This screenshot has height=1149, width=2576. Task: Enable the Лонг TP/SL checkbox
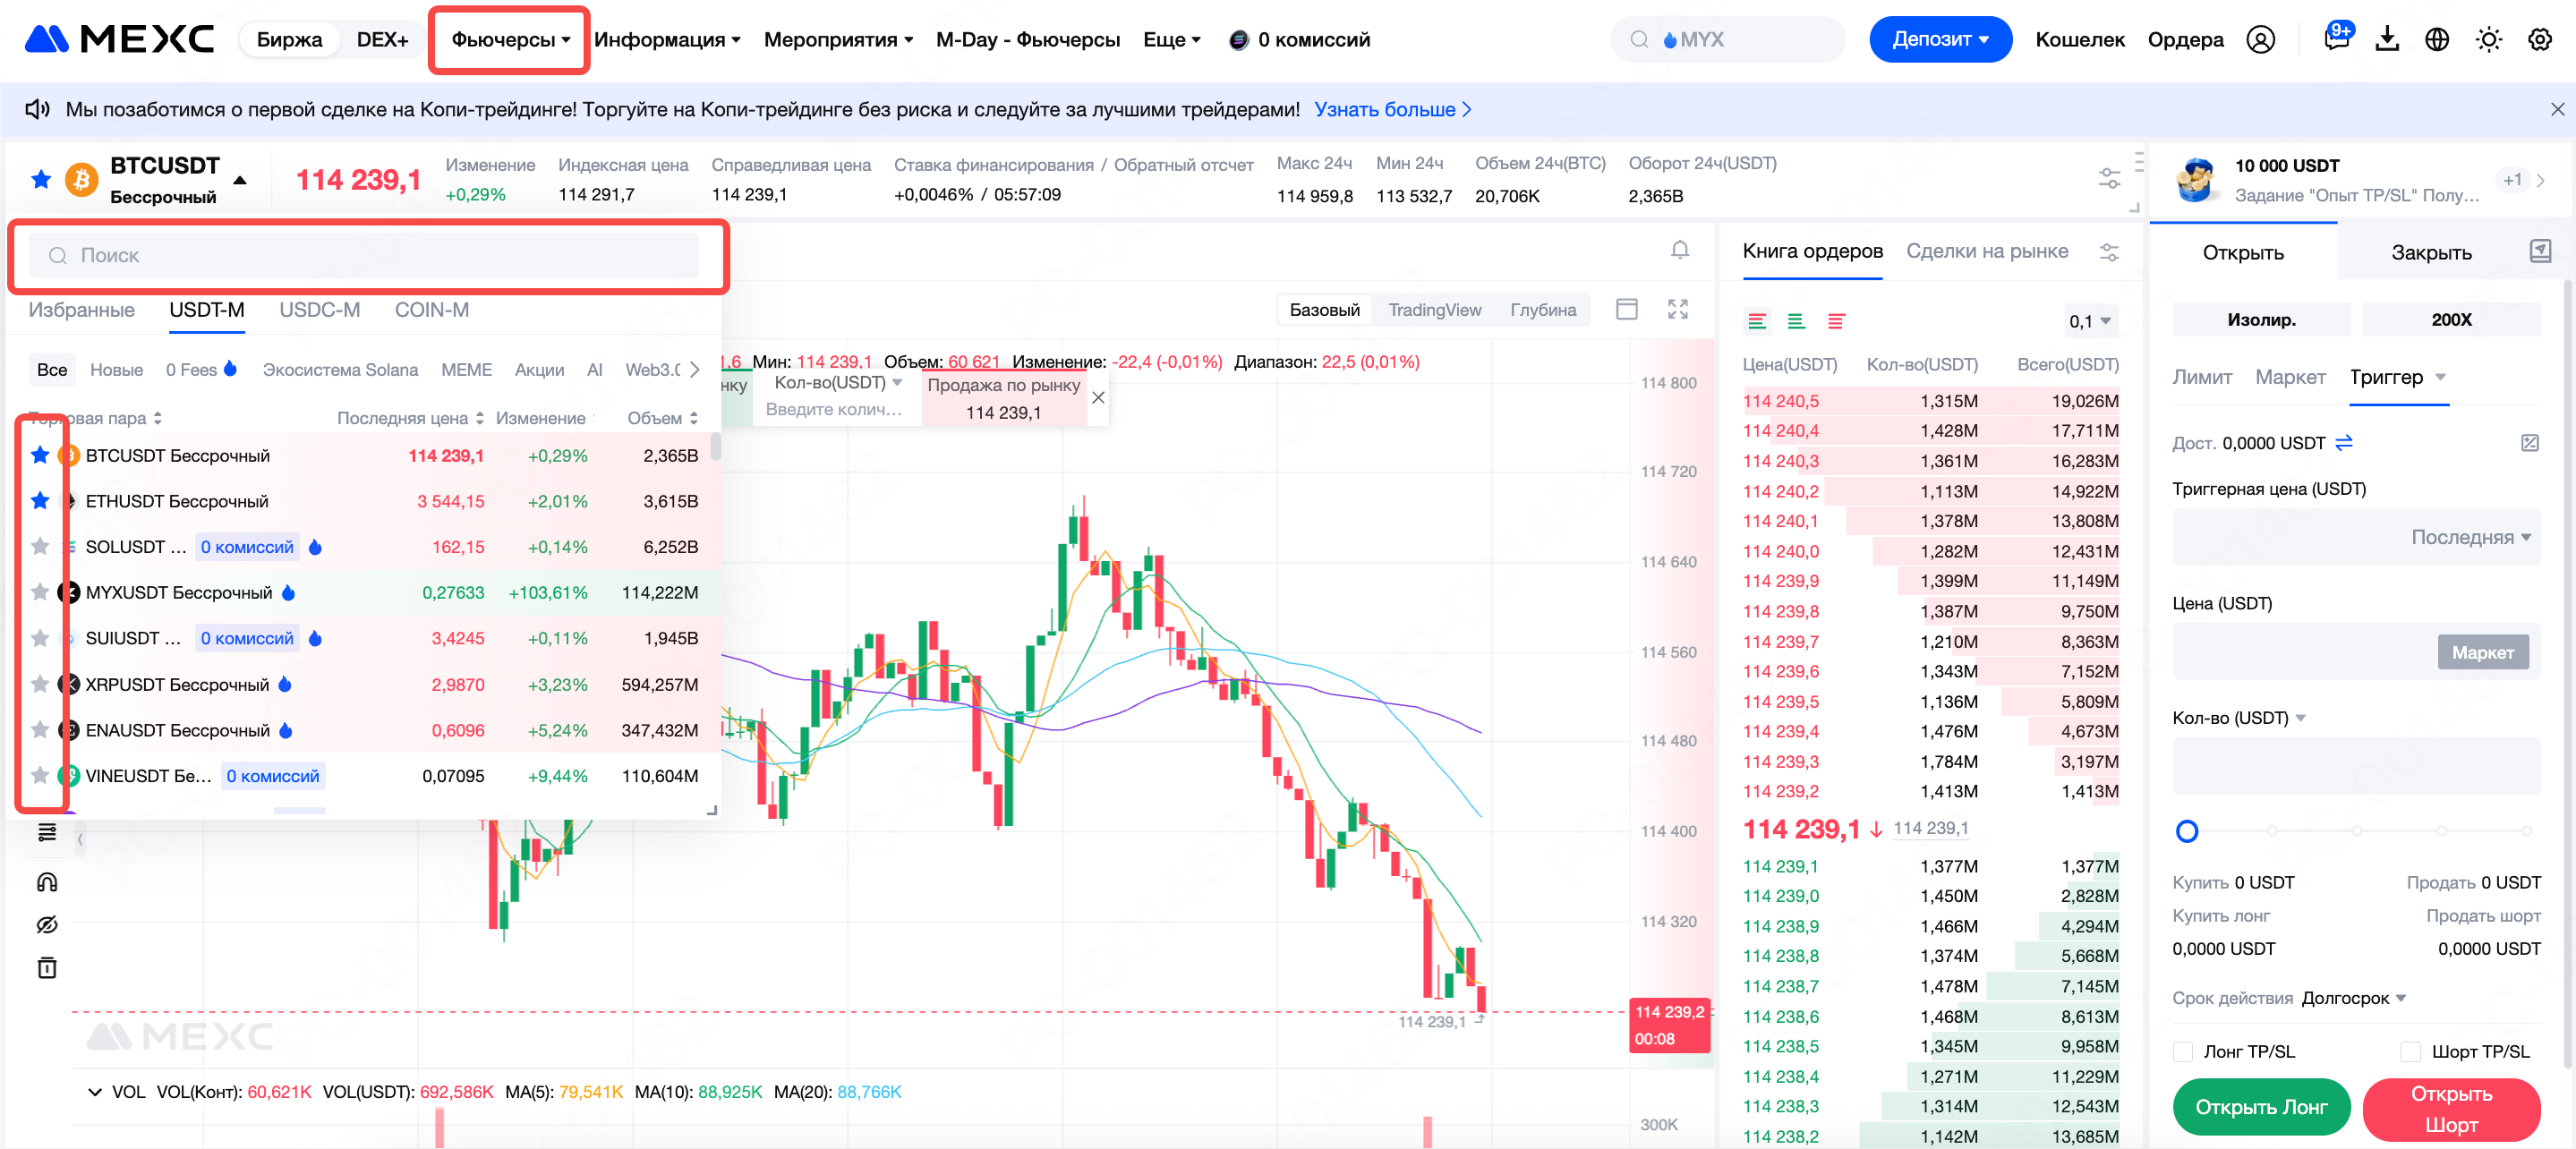pos(2183,1051)
